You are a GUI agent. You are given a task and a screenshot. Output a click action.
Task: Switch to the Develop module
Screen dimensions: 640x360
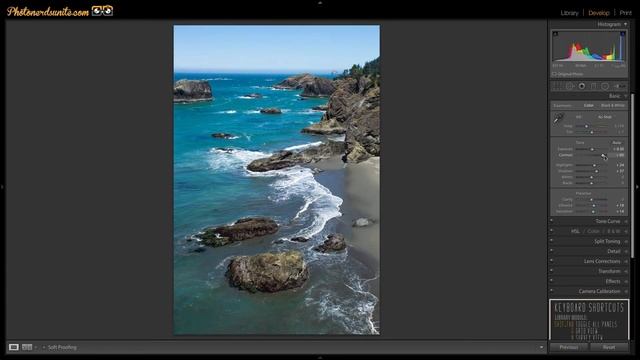click(x=598, y=13)
